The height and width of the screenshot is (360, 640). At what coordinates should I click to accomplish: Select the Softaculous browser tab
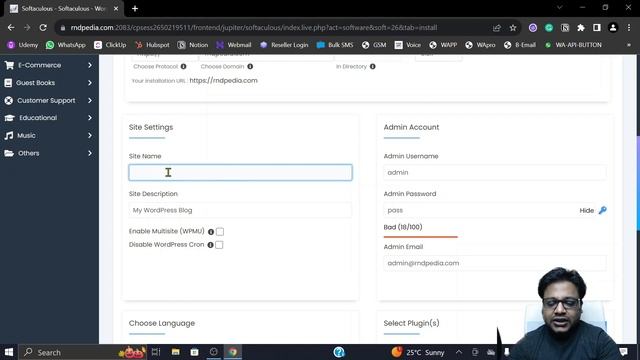click(63, 9)
